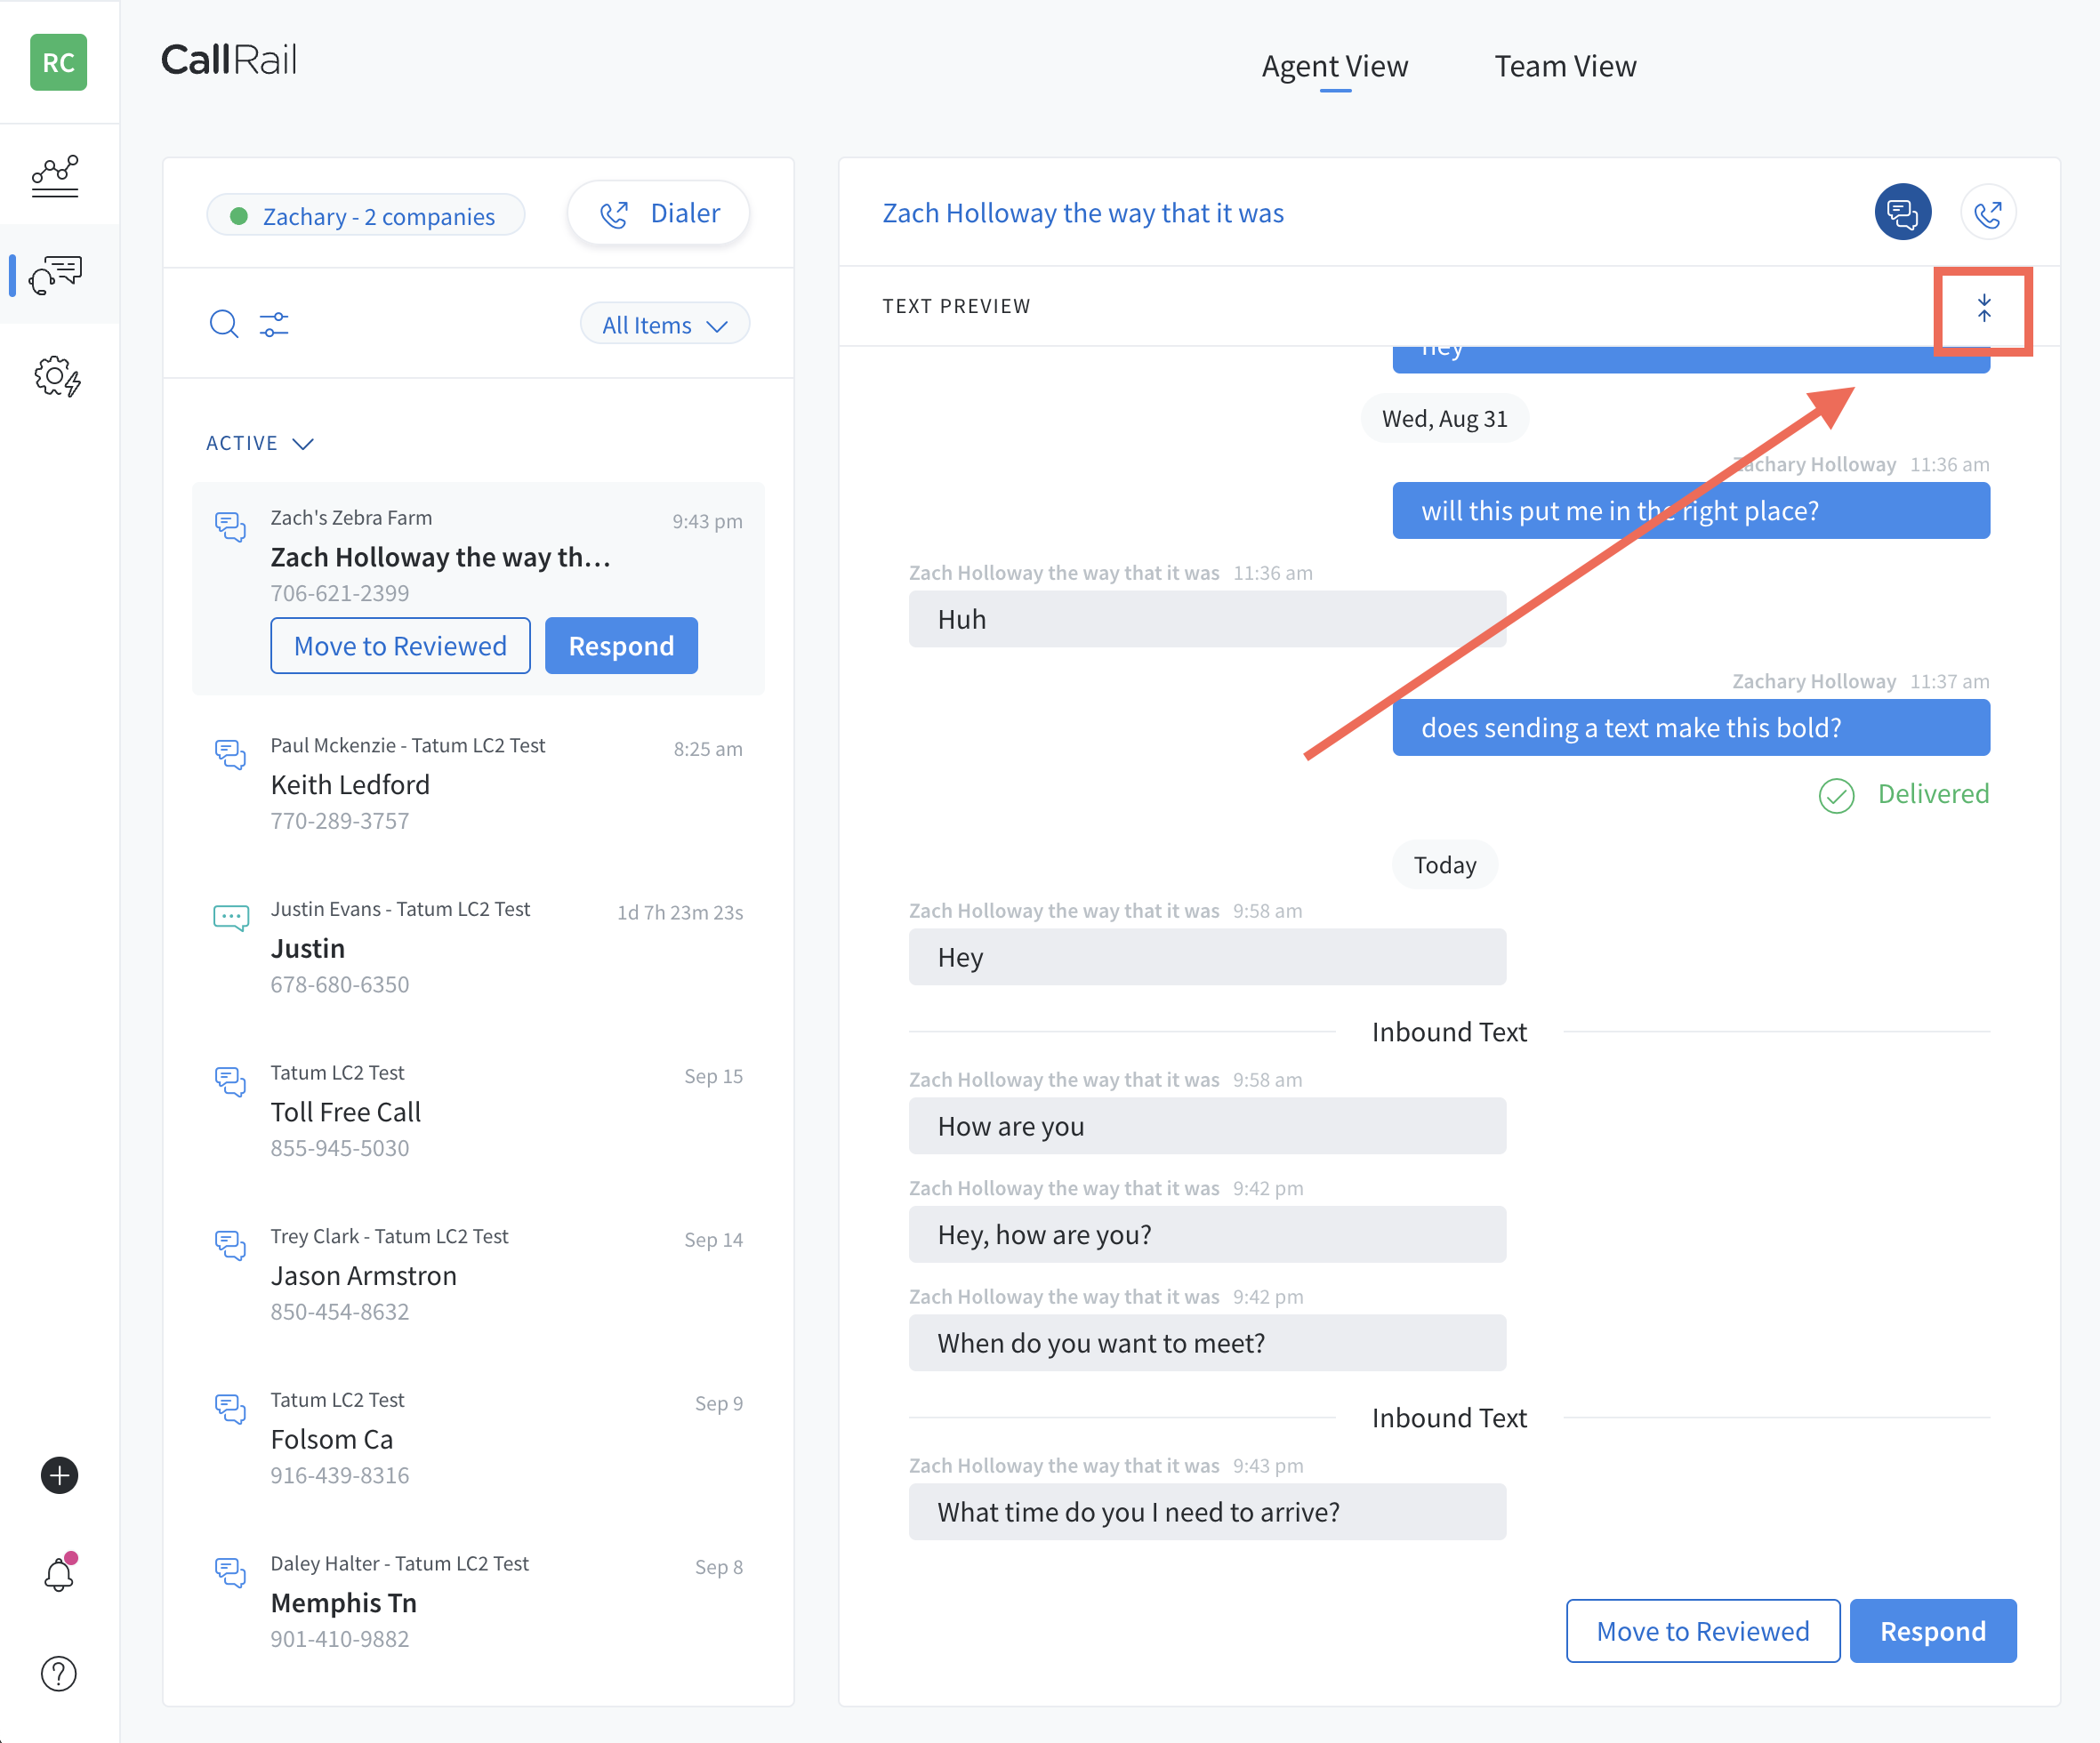Open the All Items filter dropdown
This screenshot has width=2100, height=1743.
663,326
